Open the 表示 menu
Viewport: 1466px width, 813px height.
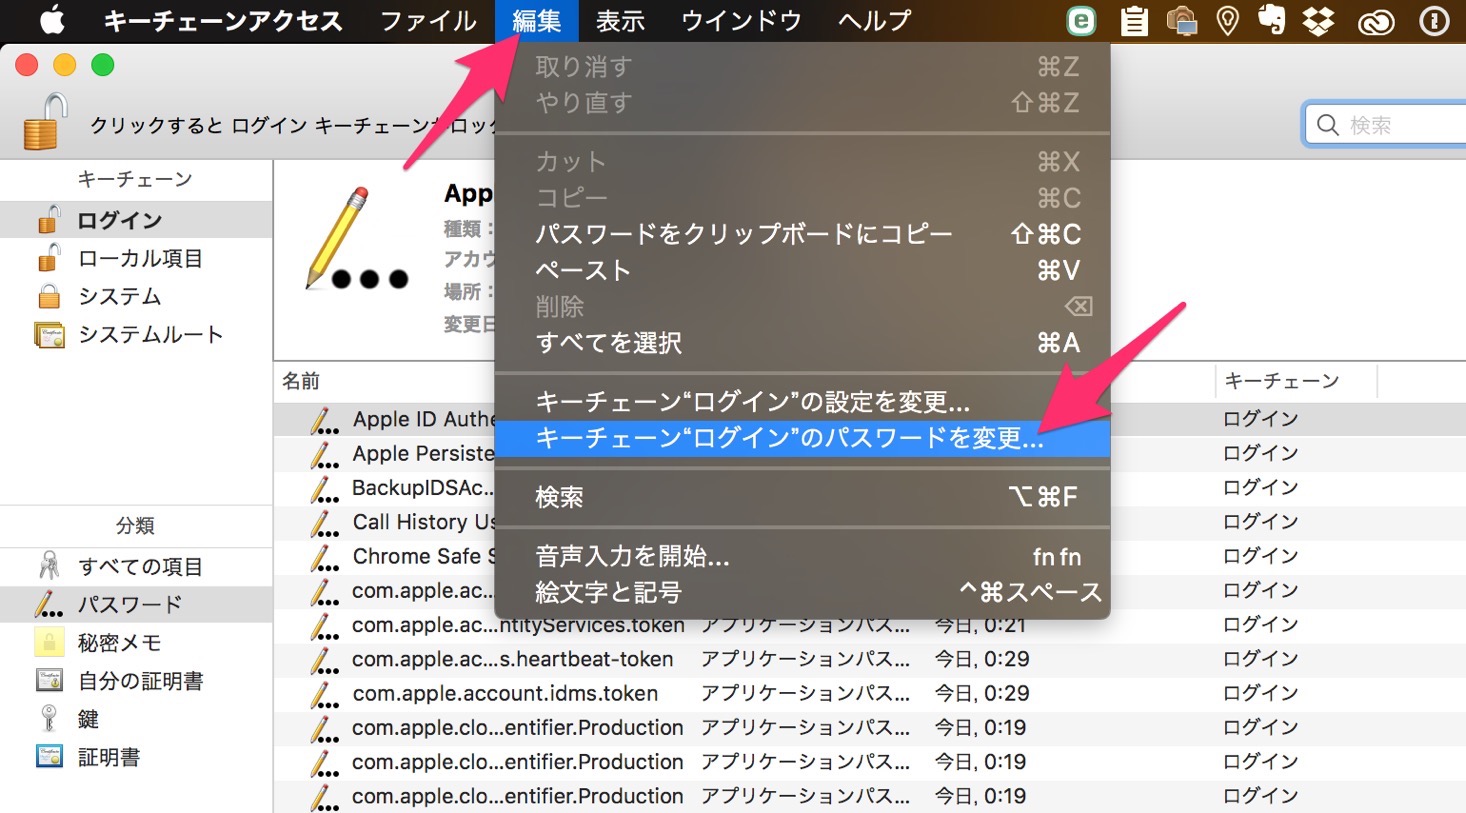click(x=620, y=20)
